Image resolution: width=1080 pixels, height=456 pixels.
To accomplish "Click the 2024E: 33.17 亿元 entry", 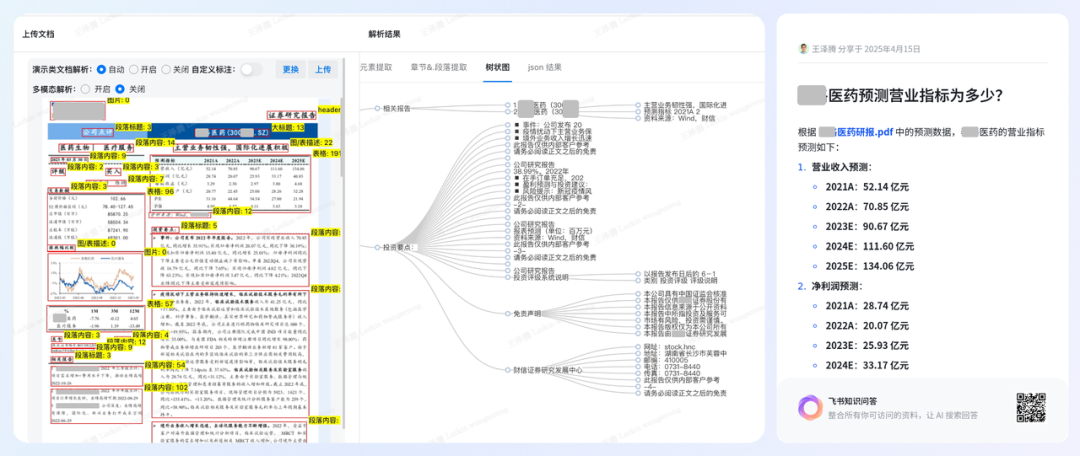I will pos(866,364).
